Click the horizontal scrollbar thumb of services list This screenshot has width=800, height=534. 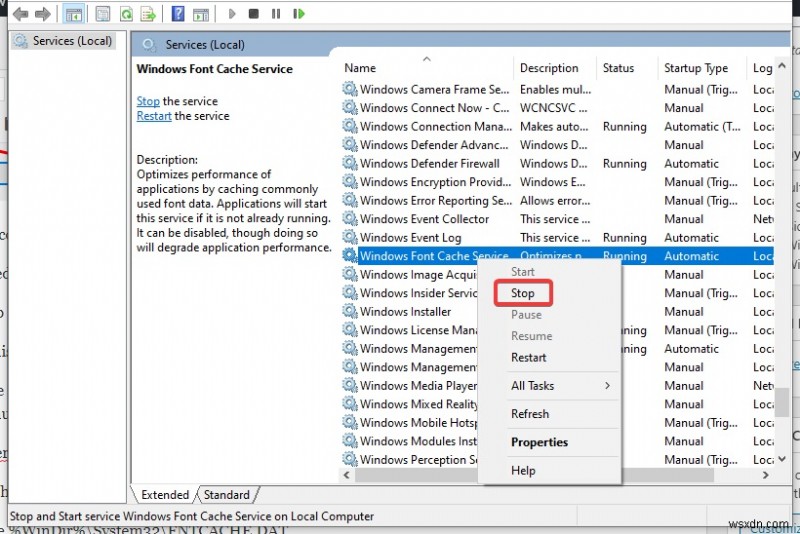coord(534,475)
